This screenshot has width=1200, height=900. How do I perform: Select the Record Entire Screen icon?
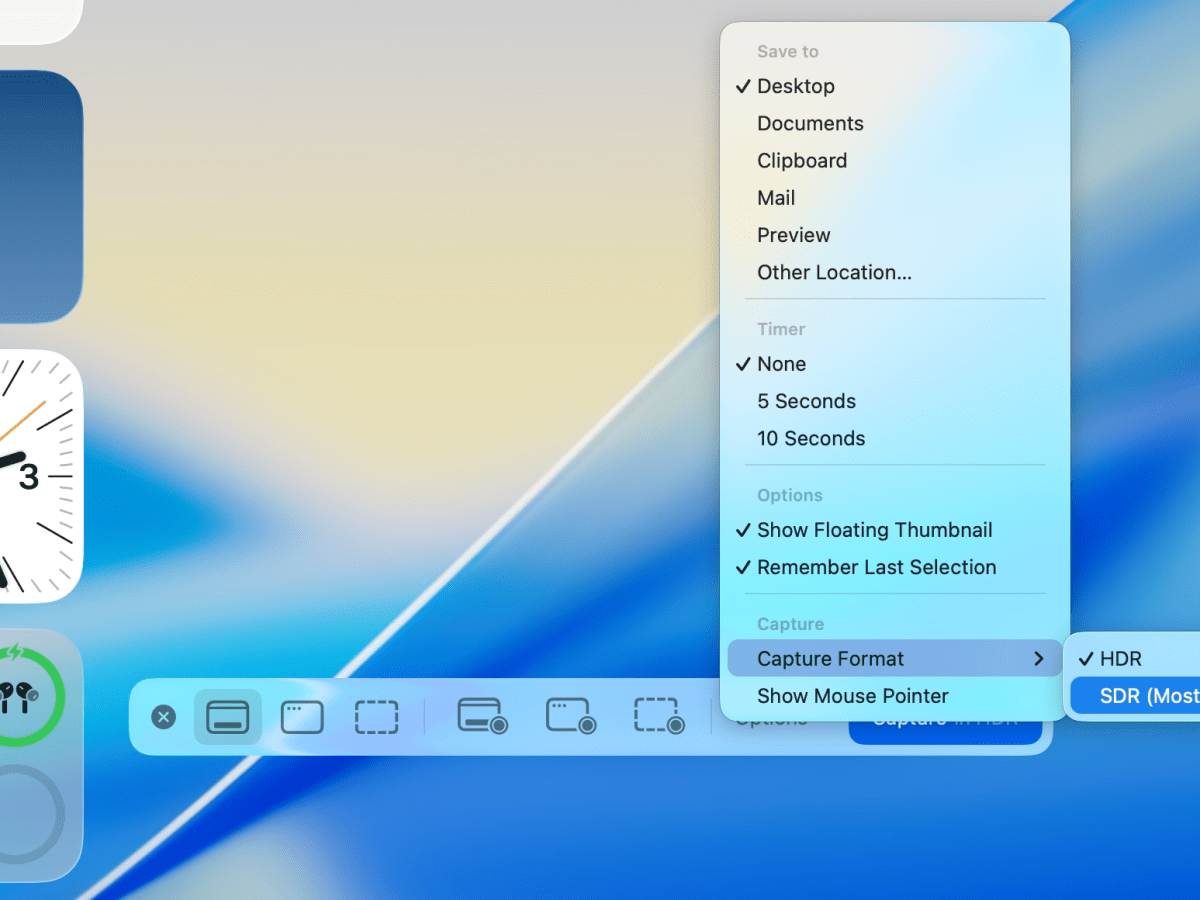coord(482,717)
